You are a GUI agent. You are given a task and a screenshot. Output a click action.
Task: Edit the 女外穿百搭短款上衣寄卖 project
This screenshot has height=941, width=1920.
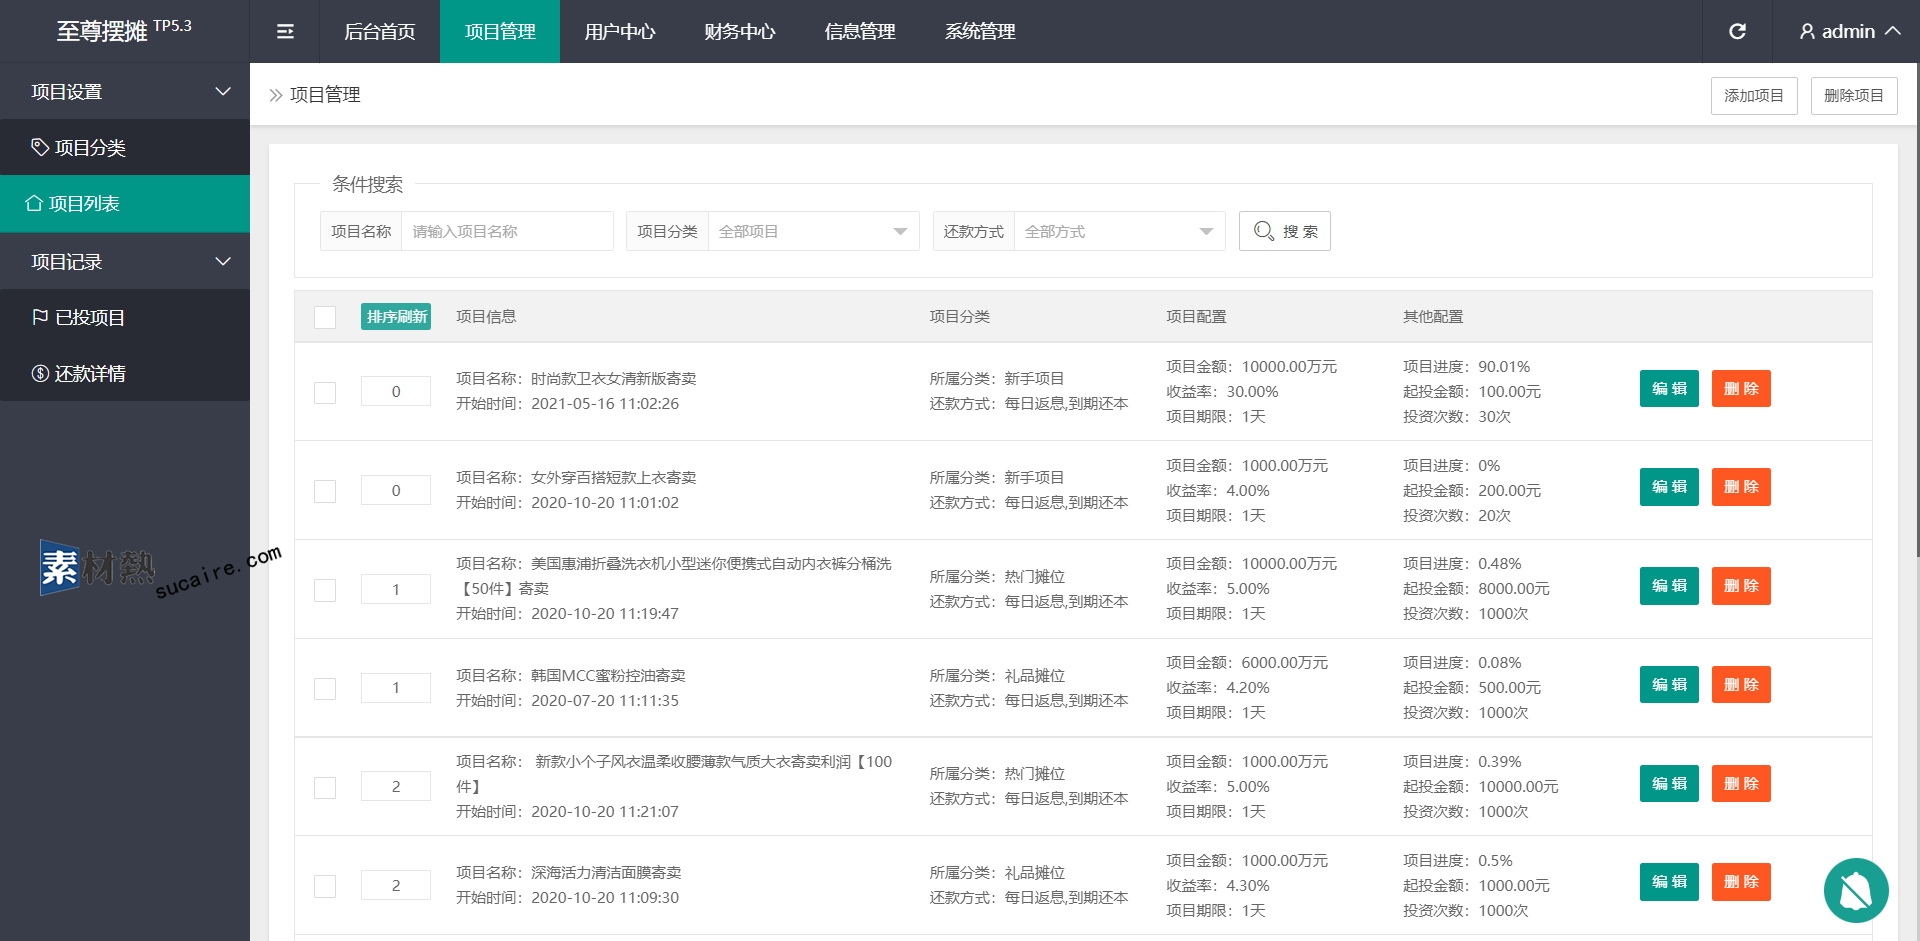point(1669,487)
